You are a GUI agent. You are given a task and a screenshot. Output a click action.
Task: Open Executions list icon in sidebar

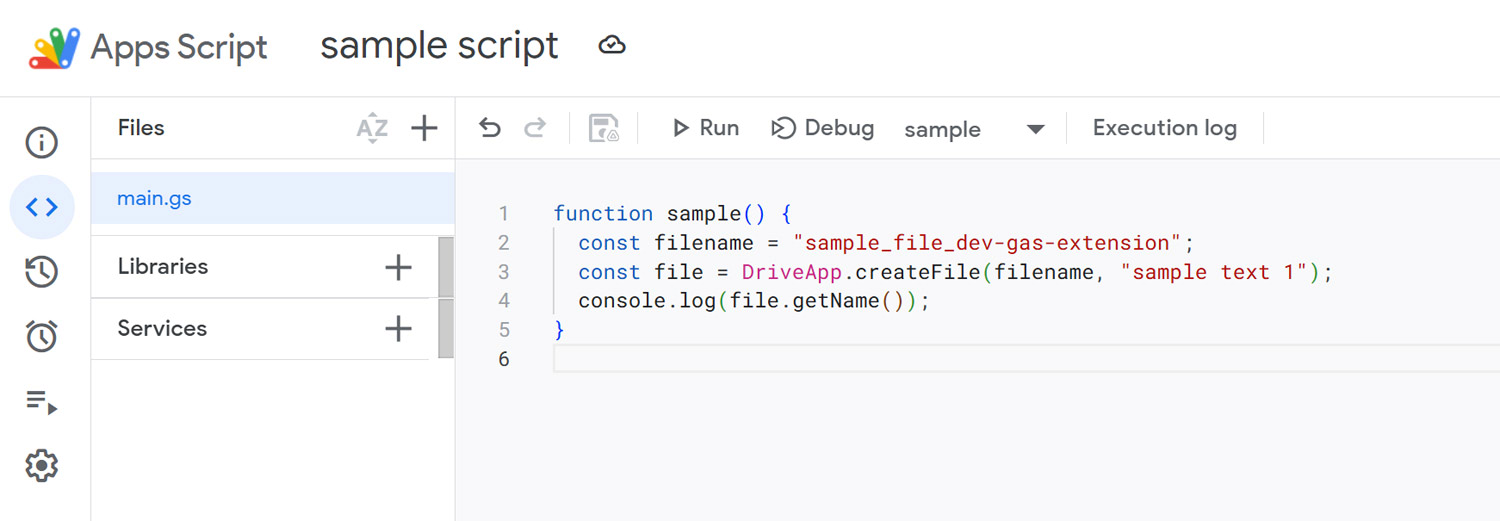click(41, 403)
